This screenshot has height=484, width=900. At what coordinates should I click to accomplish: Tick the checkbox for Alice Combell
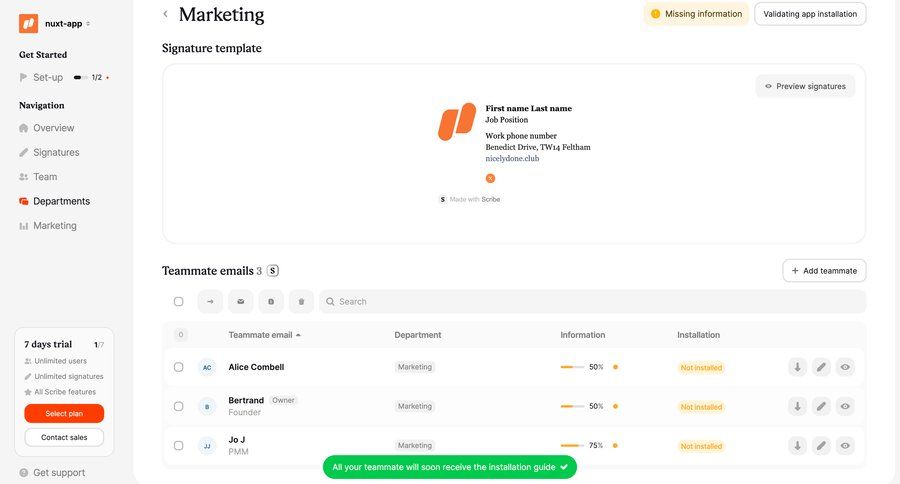(x=179, y=367)
